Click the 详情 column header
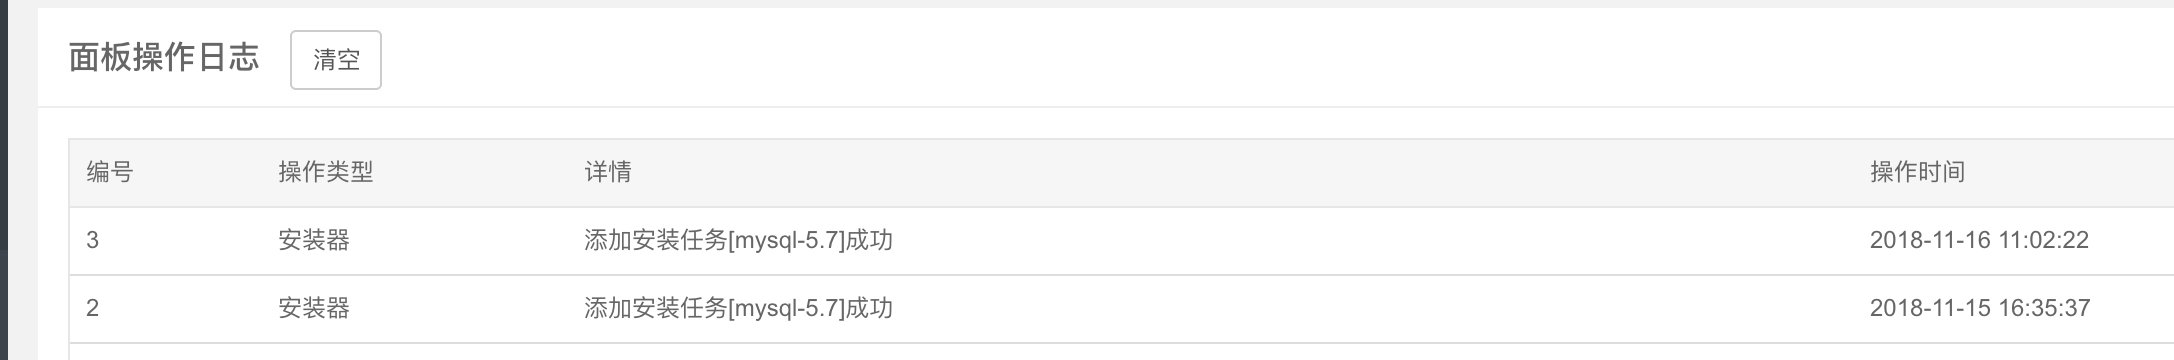The height and width of the screenshot is (360, 2174). 608,172
